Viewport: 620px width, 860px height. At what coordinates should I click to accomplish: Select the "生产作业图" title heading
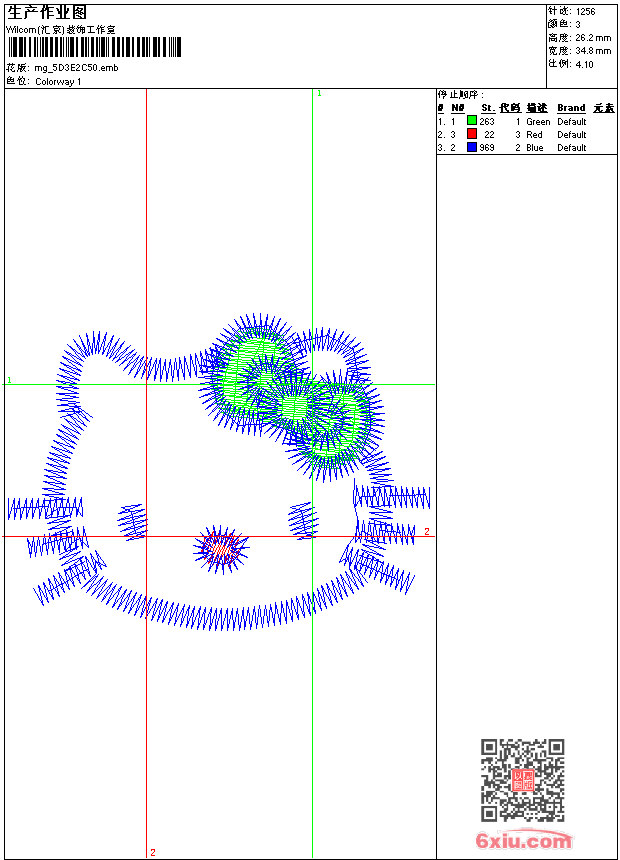point(46,13)
